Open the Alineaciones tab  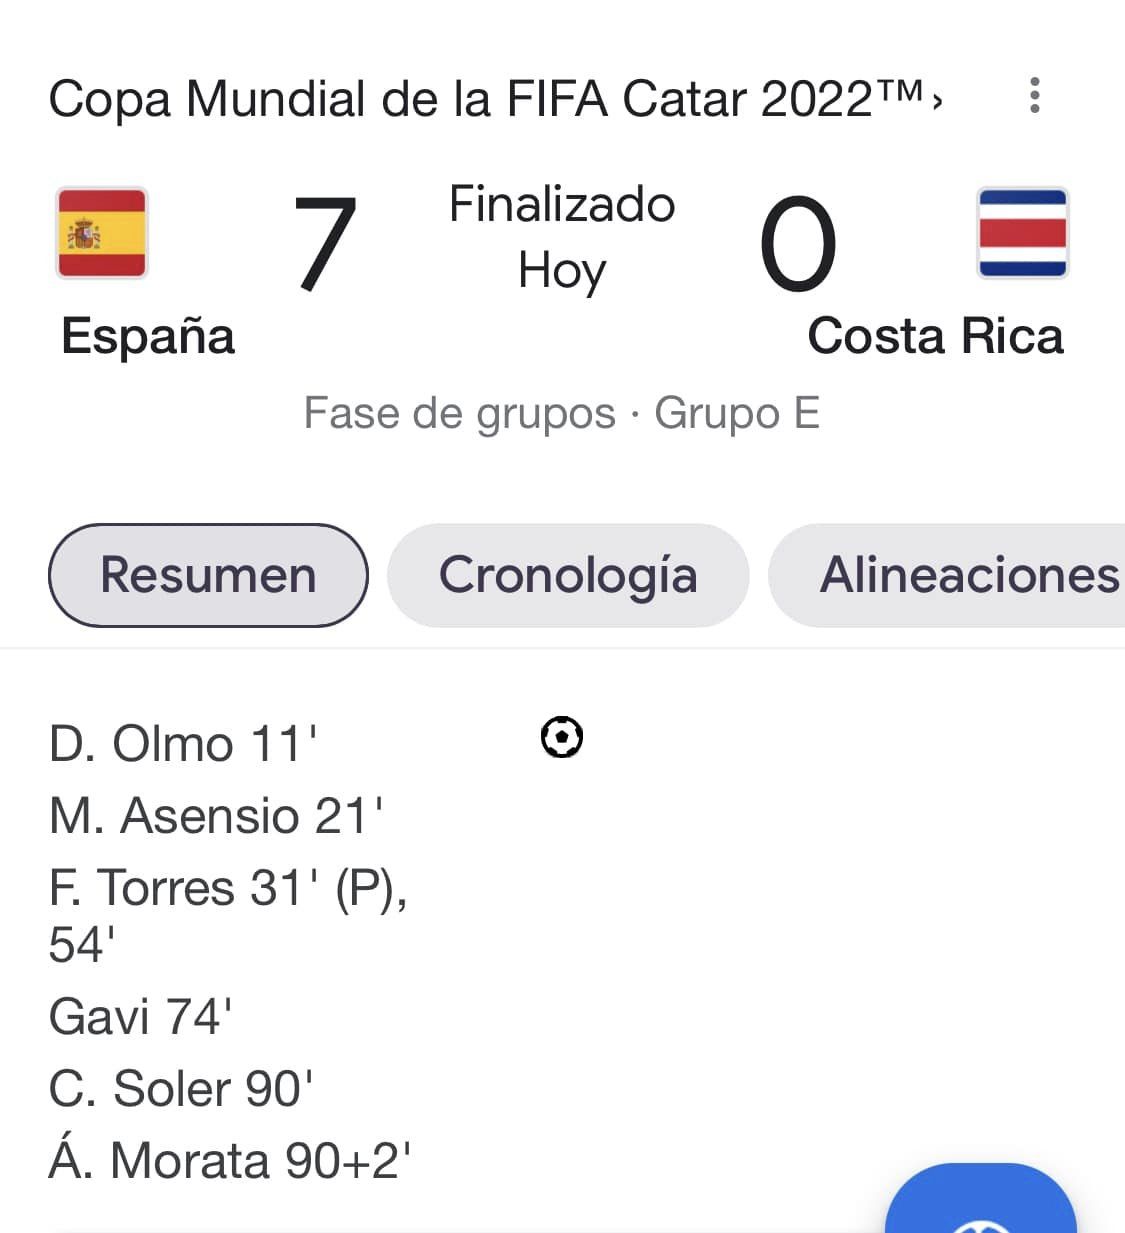click(968, 575)
